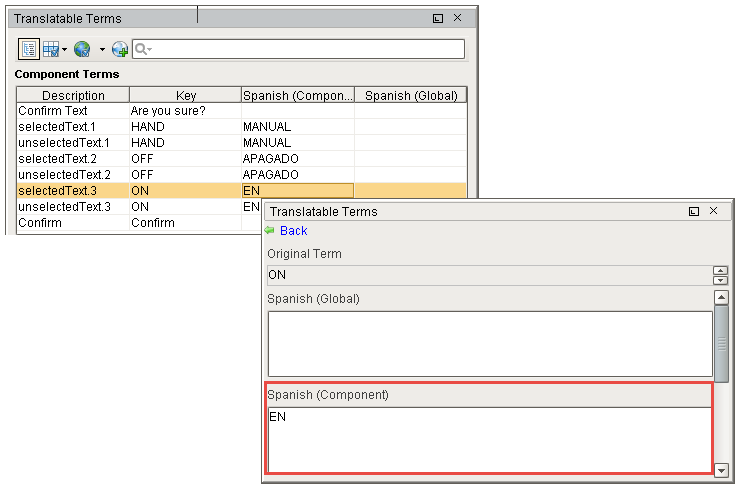Image resolution: width=740 pixels, height=490 pixels.
Task: Select the selectedText.2 row
Action: 242,159
